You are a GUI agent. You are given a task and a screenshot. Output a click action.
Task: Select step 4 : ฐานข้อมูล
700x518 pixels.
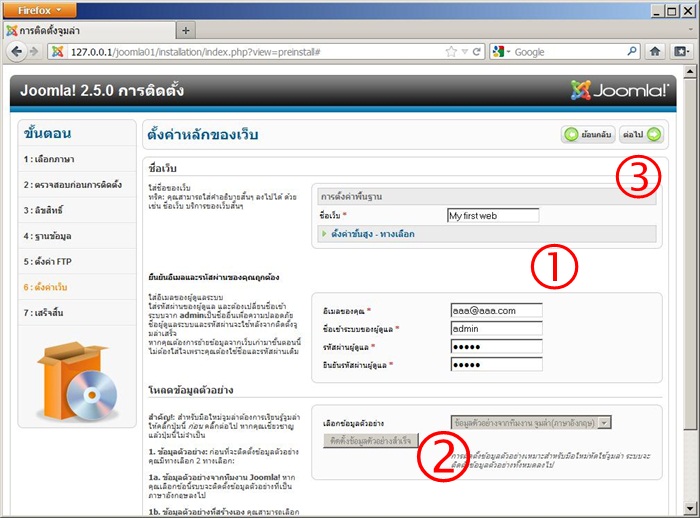tap(77, 236)
